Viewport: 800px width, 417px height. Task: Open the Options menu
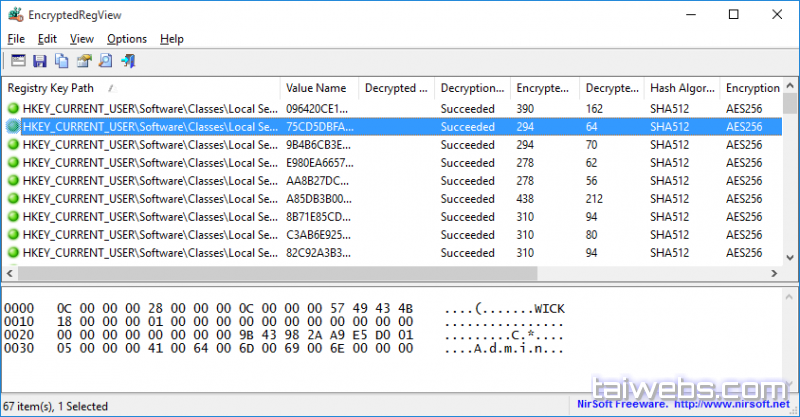(x=126, y=39)
